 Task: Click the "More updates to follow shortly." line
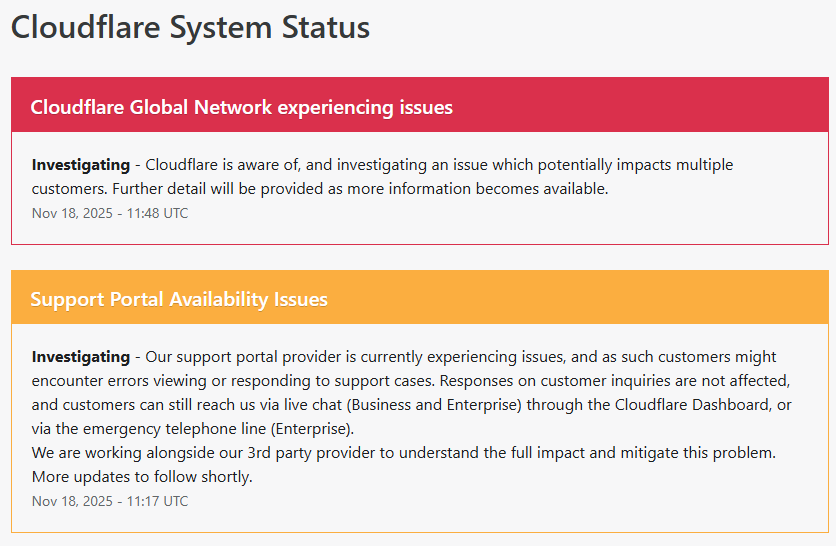point(142,476)
